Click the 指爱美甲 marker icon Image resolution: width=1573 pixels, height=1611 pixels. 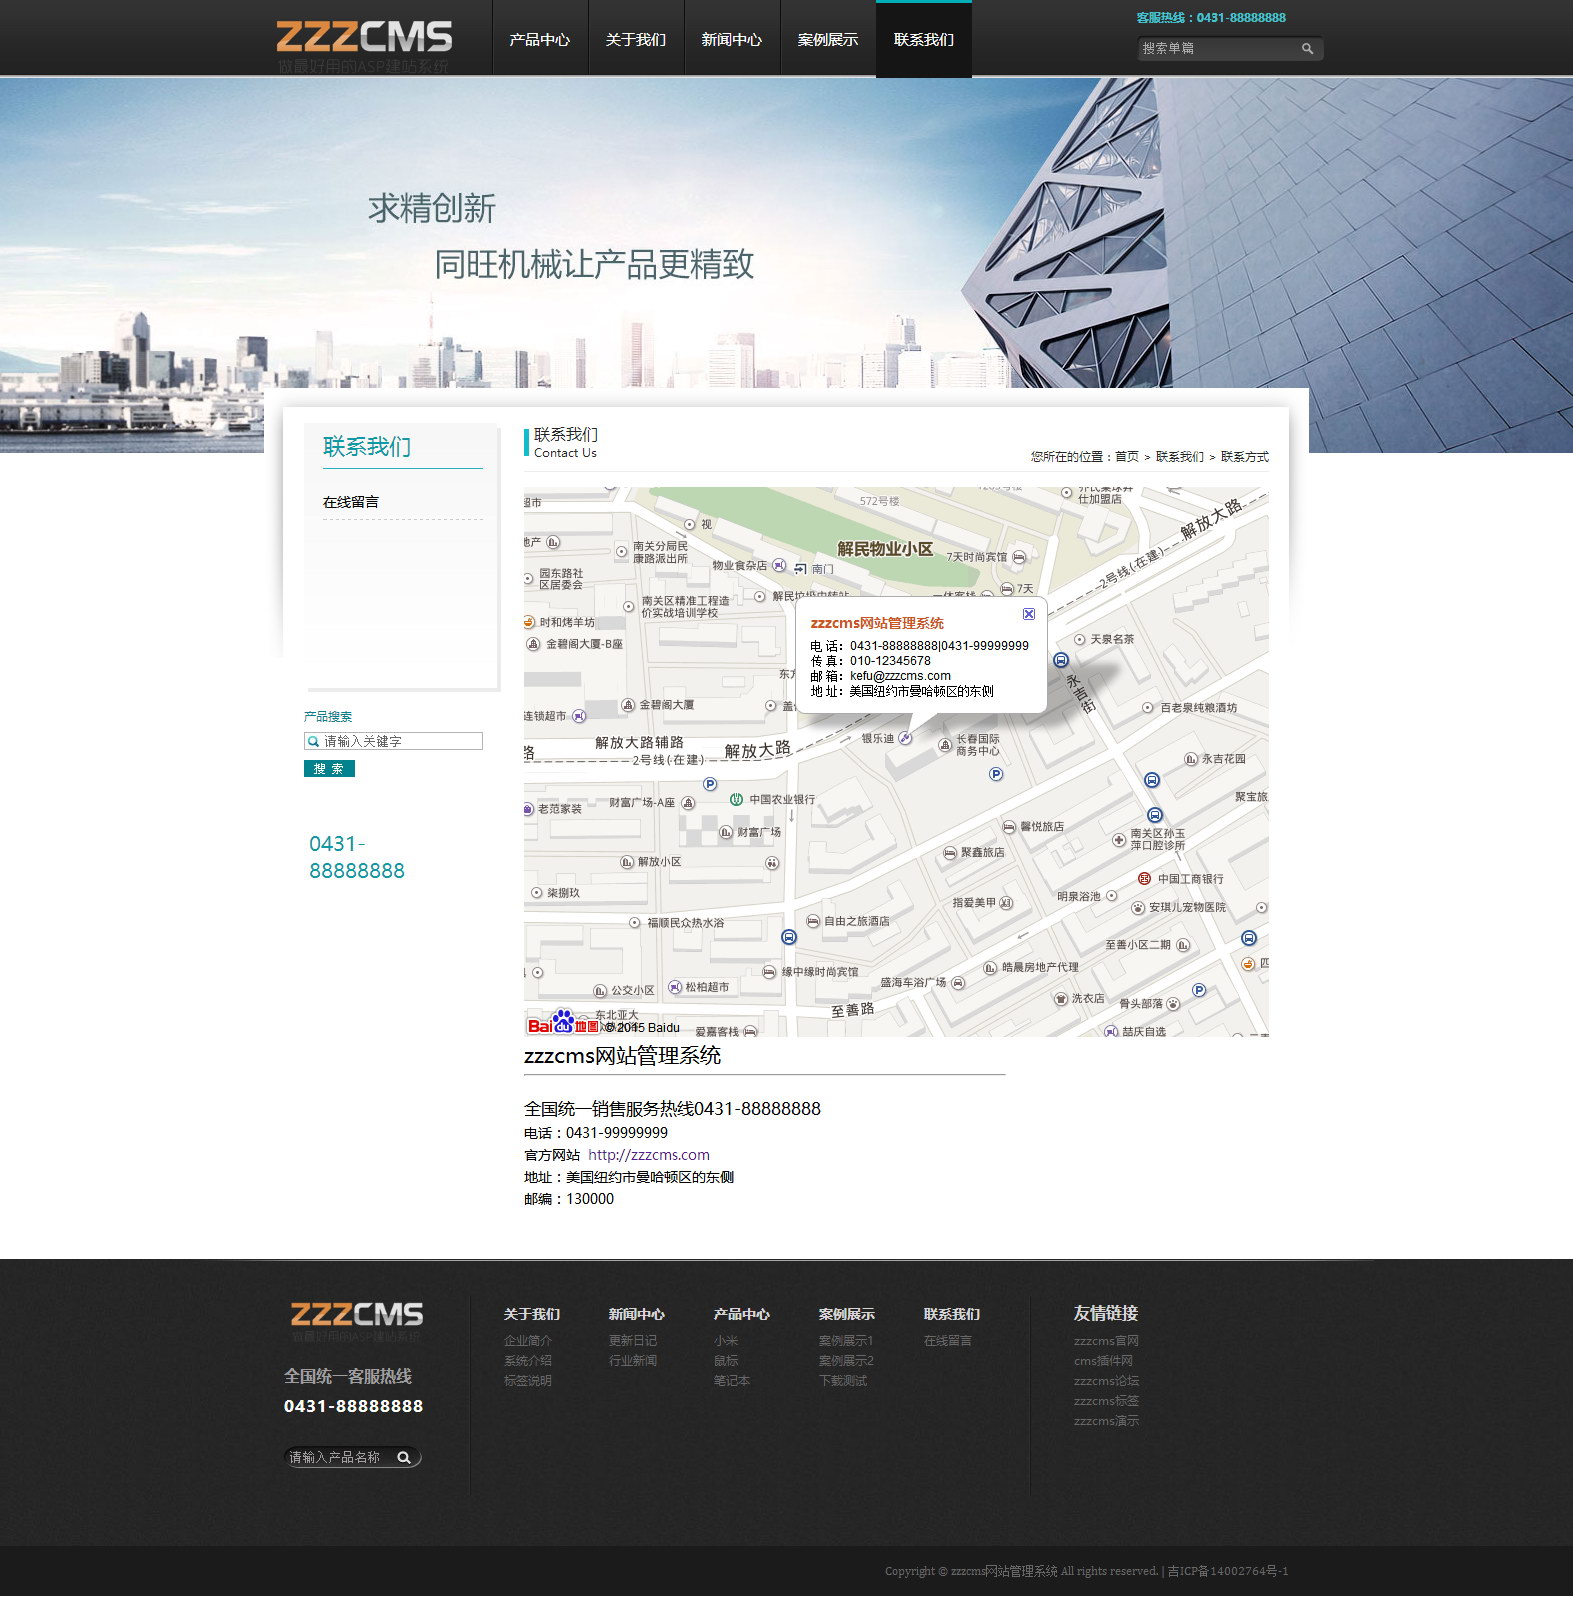click(1006, 903)
